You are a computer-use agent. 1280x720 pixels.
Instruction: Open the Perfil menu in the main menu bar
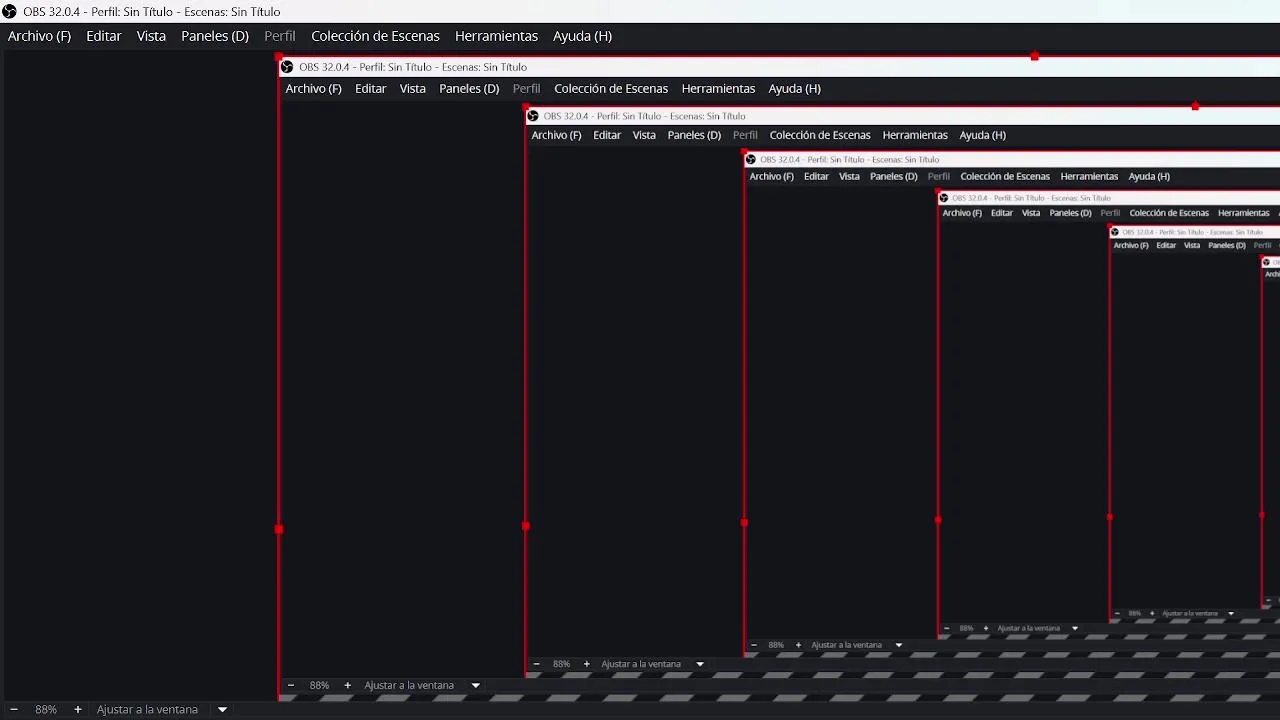(280, 36)
